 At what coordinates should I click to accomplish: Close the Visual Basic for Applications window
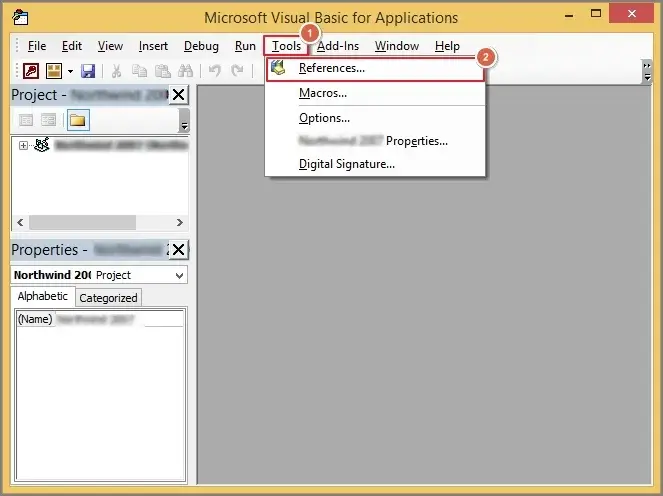(632, 14)
